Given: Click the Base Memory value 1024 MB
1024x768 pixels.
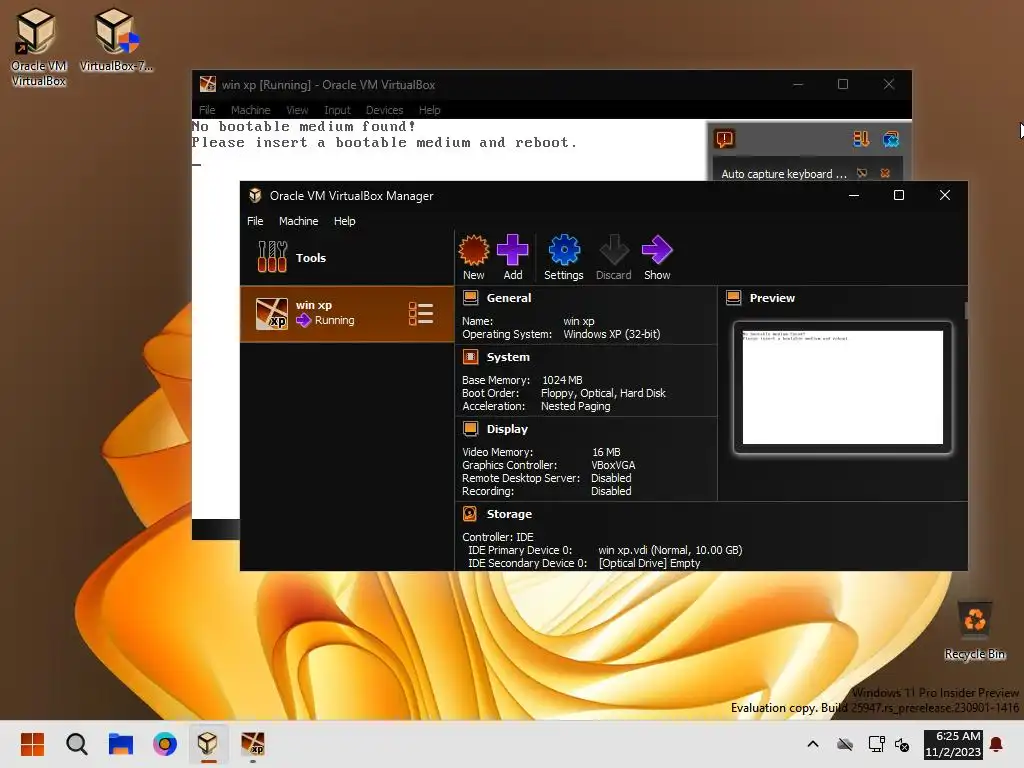Looking at the screenshot, I should 562,380.
